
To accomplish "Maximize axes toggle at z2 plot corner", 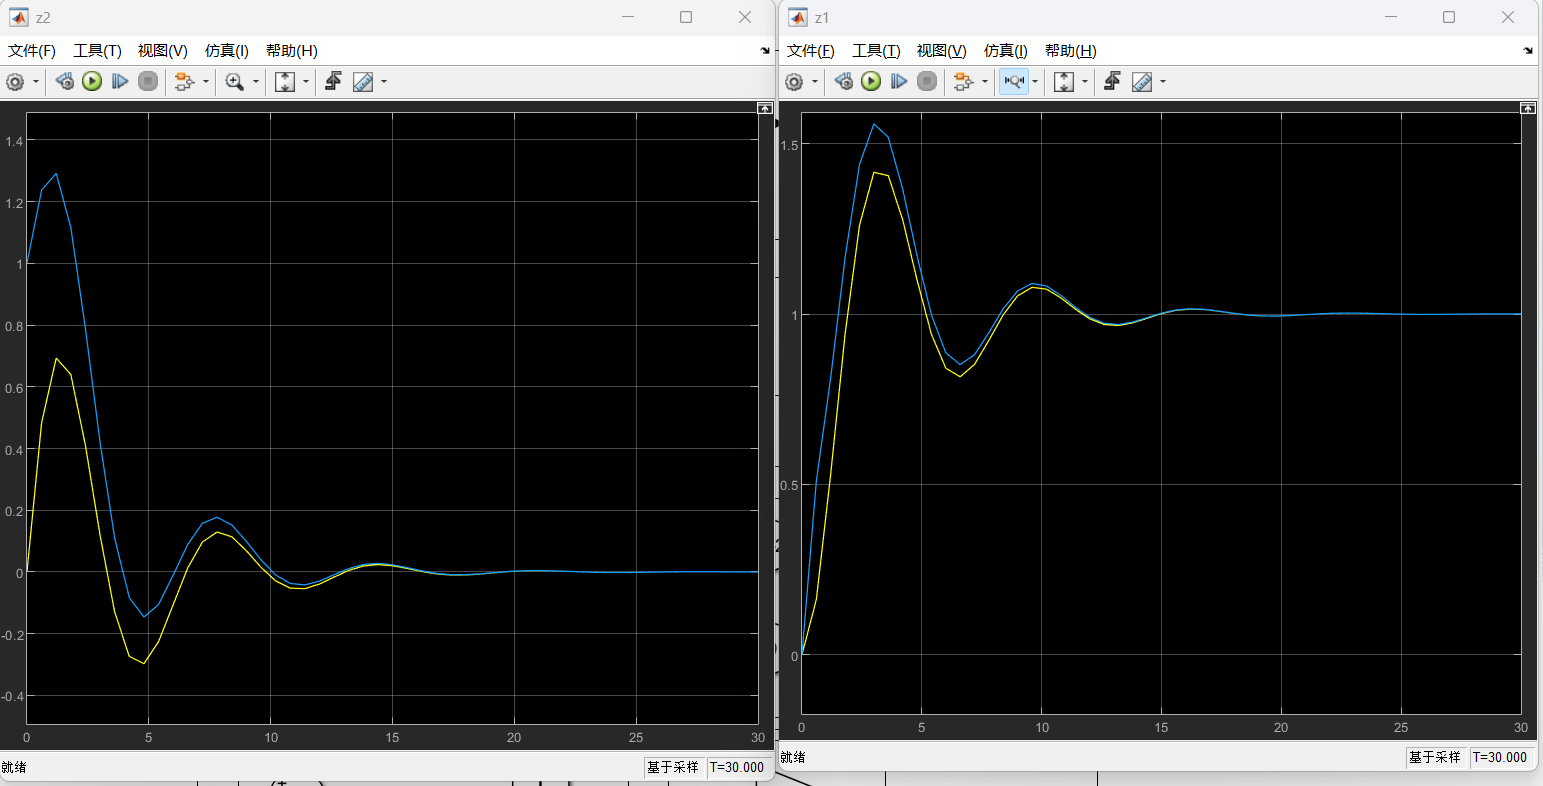I will pyautogui.click(x=765, y=108).
